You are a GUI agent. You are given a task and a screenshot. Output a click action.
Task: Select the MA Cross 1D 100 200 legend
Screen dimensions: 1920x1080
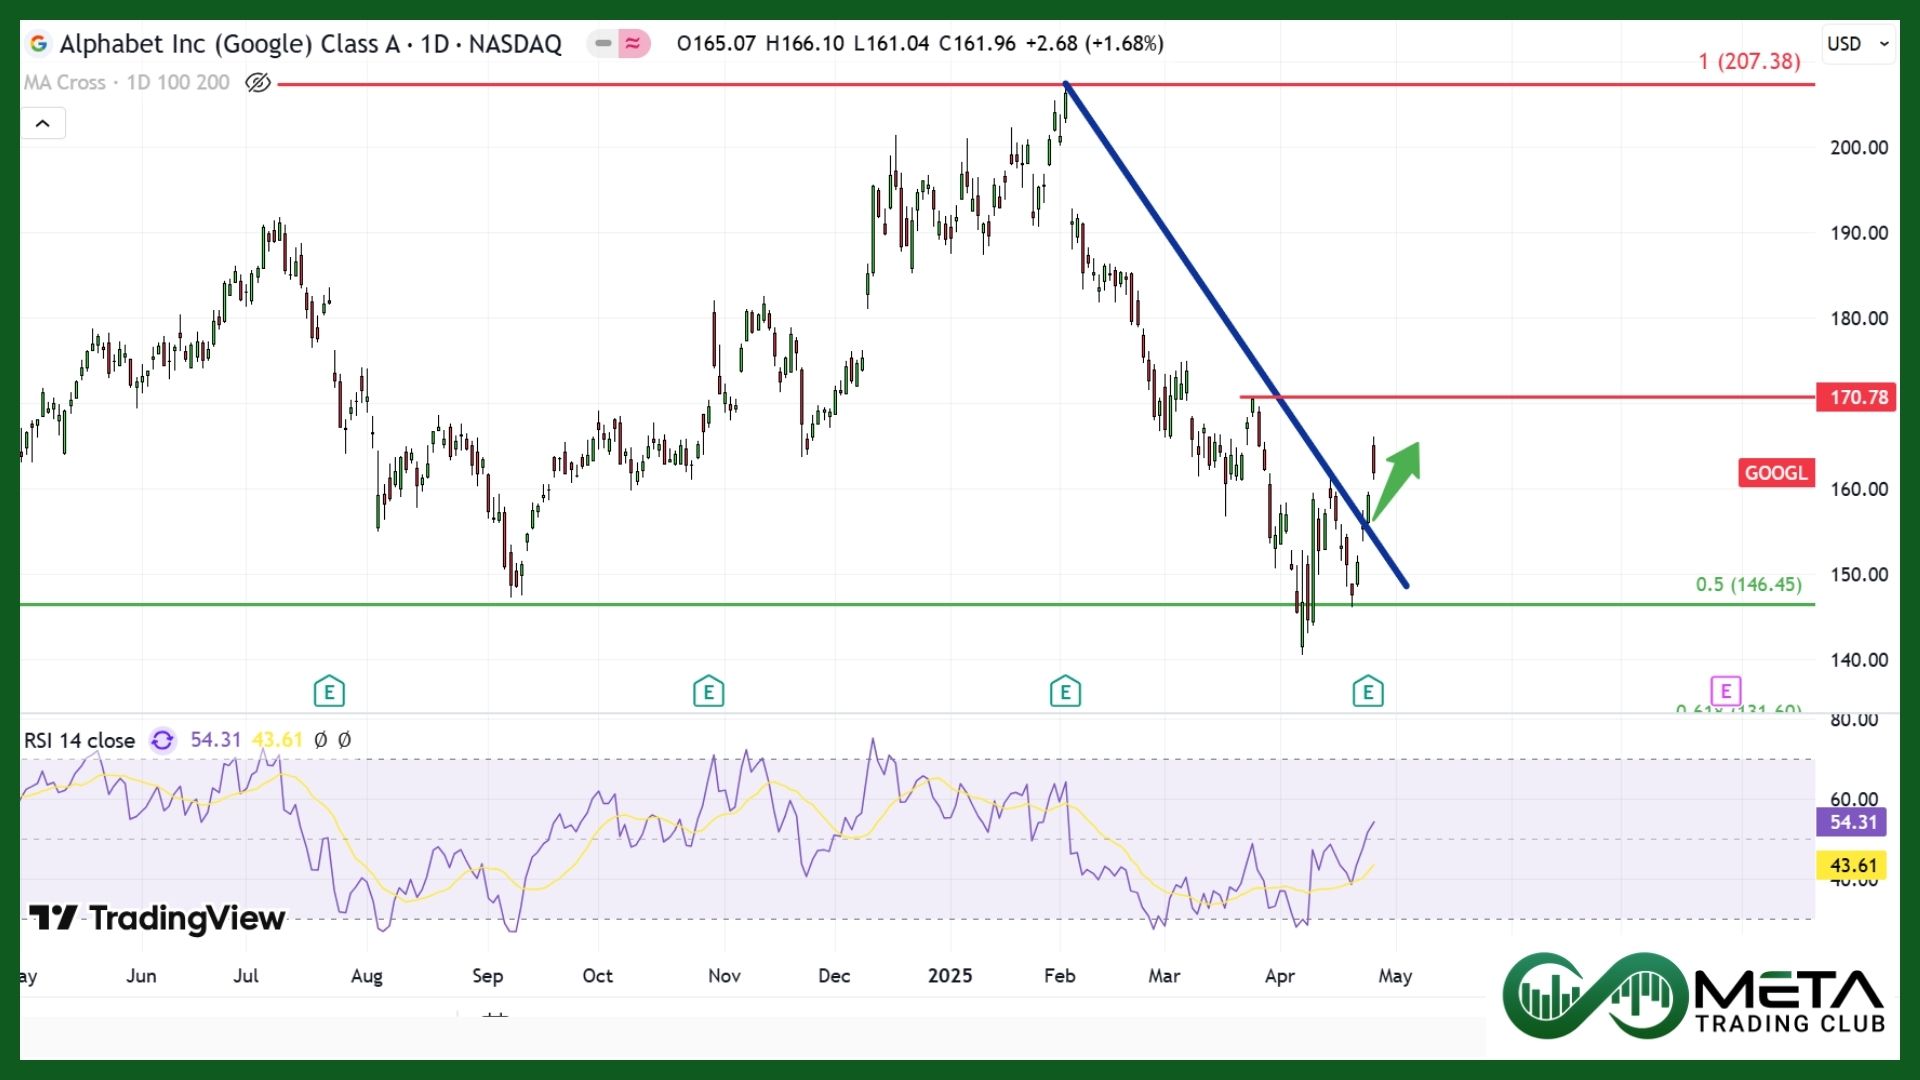pyautogui.click(x=127, y=83)
